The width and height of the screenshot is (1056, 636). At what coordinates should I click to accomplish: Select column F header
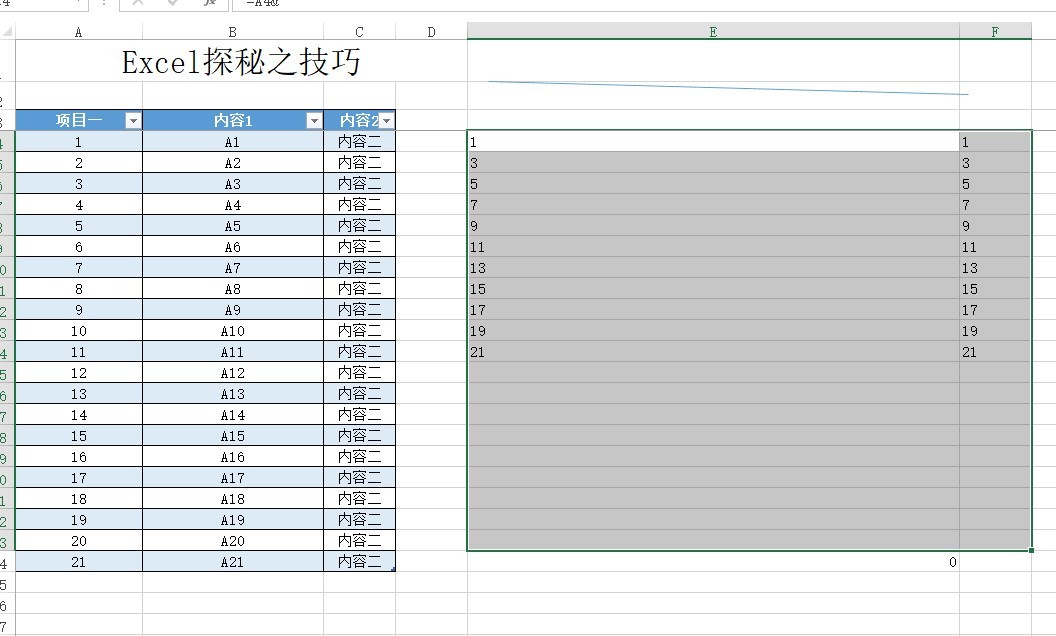994,31
